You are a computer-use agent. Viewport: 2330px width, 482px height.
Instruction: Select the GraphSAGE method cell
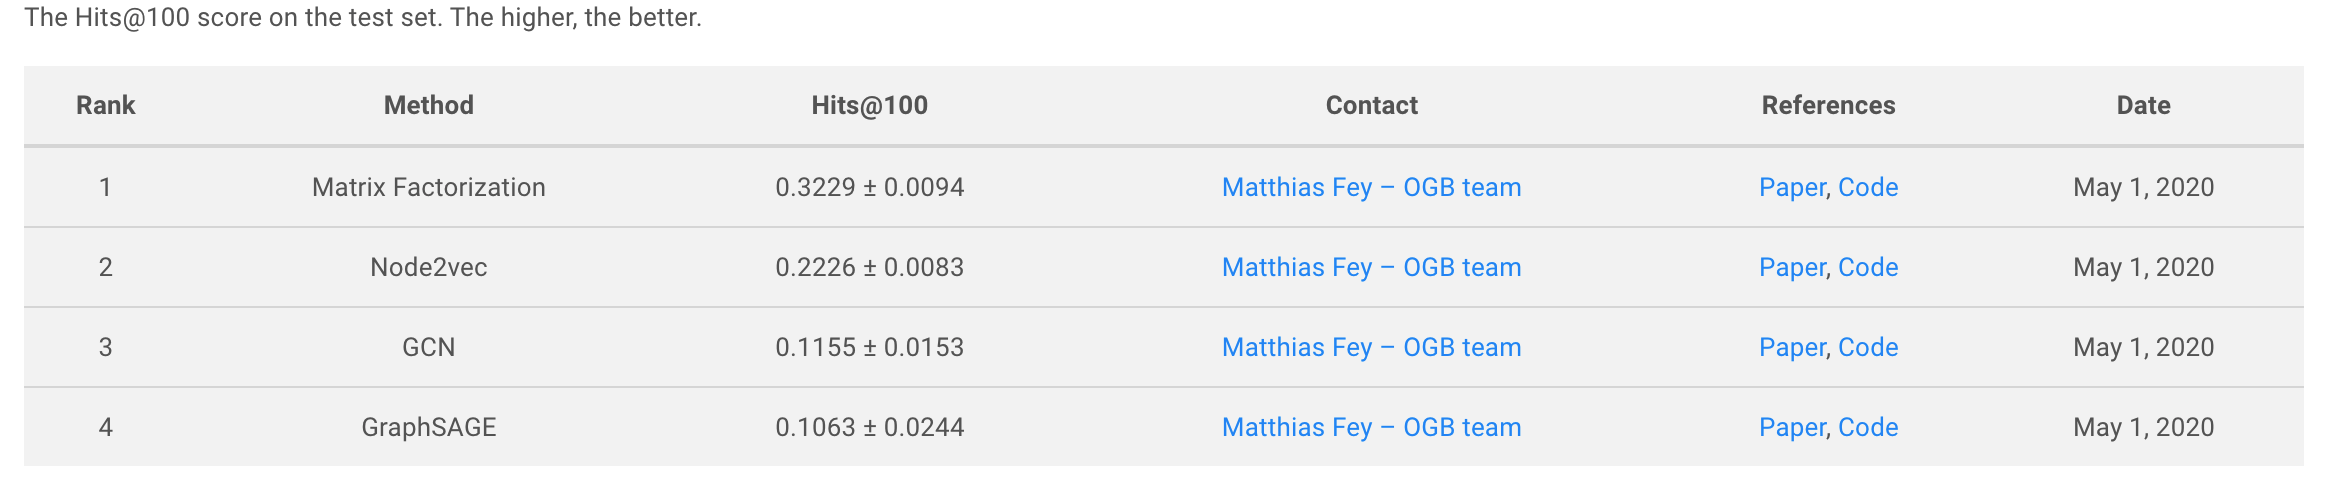pyautogui.click(x=429, y=427)
